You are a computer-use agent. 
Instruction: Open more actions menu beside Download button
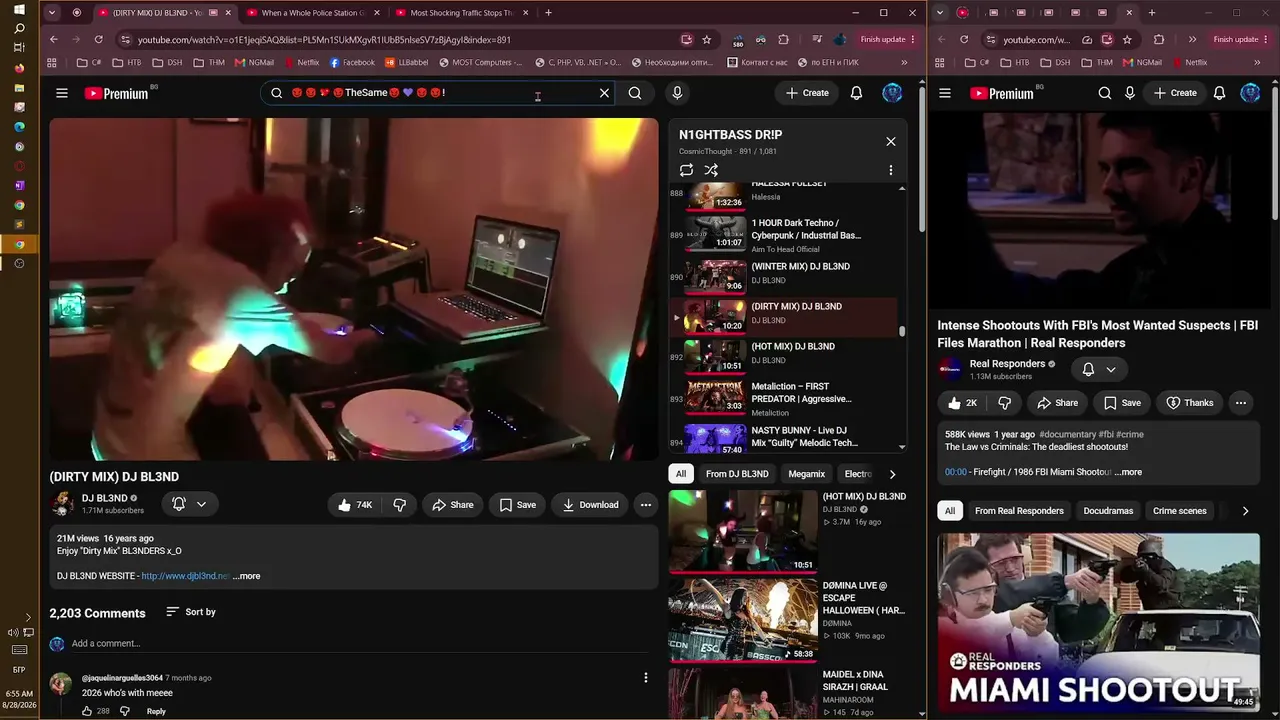pos(646,505)
